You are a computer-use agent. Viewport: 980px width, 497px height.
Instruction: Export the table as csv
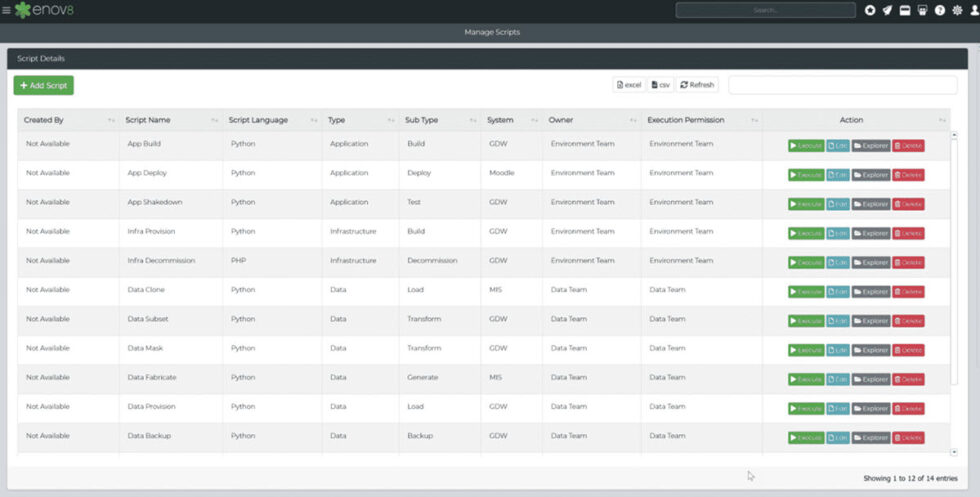[660, 85]
